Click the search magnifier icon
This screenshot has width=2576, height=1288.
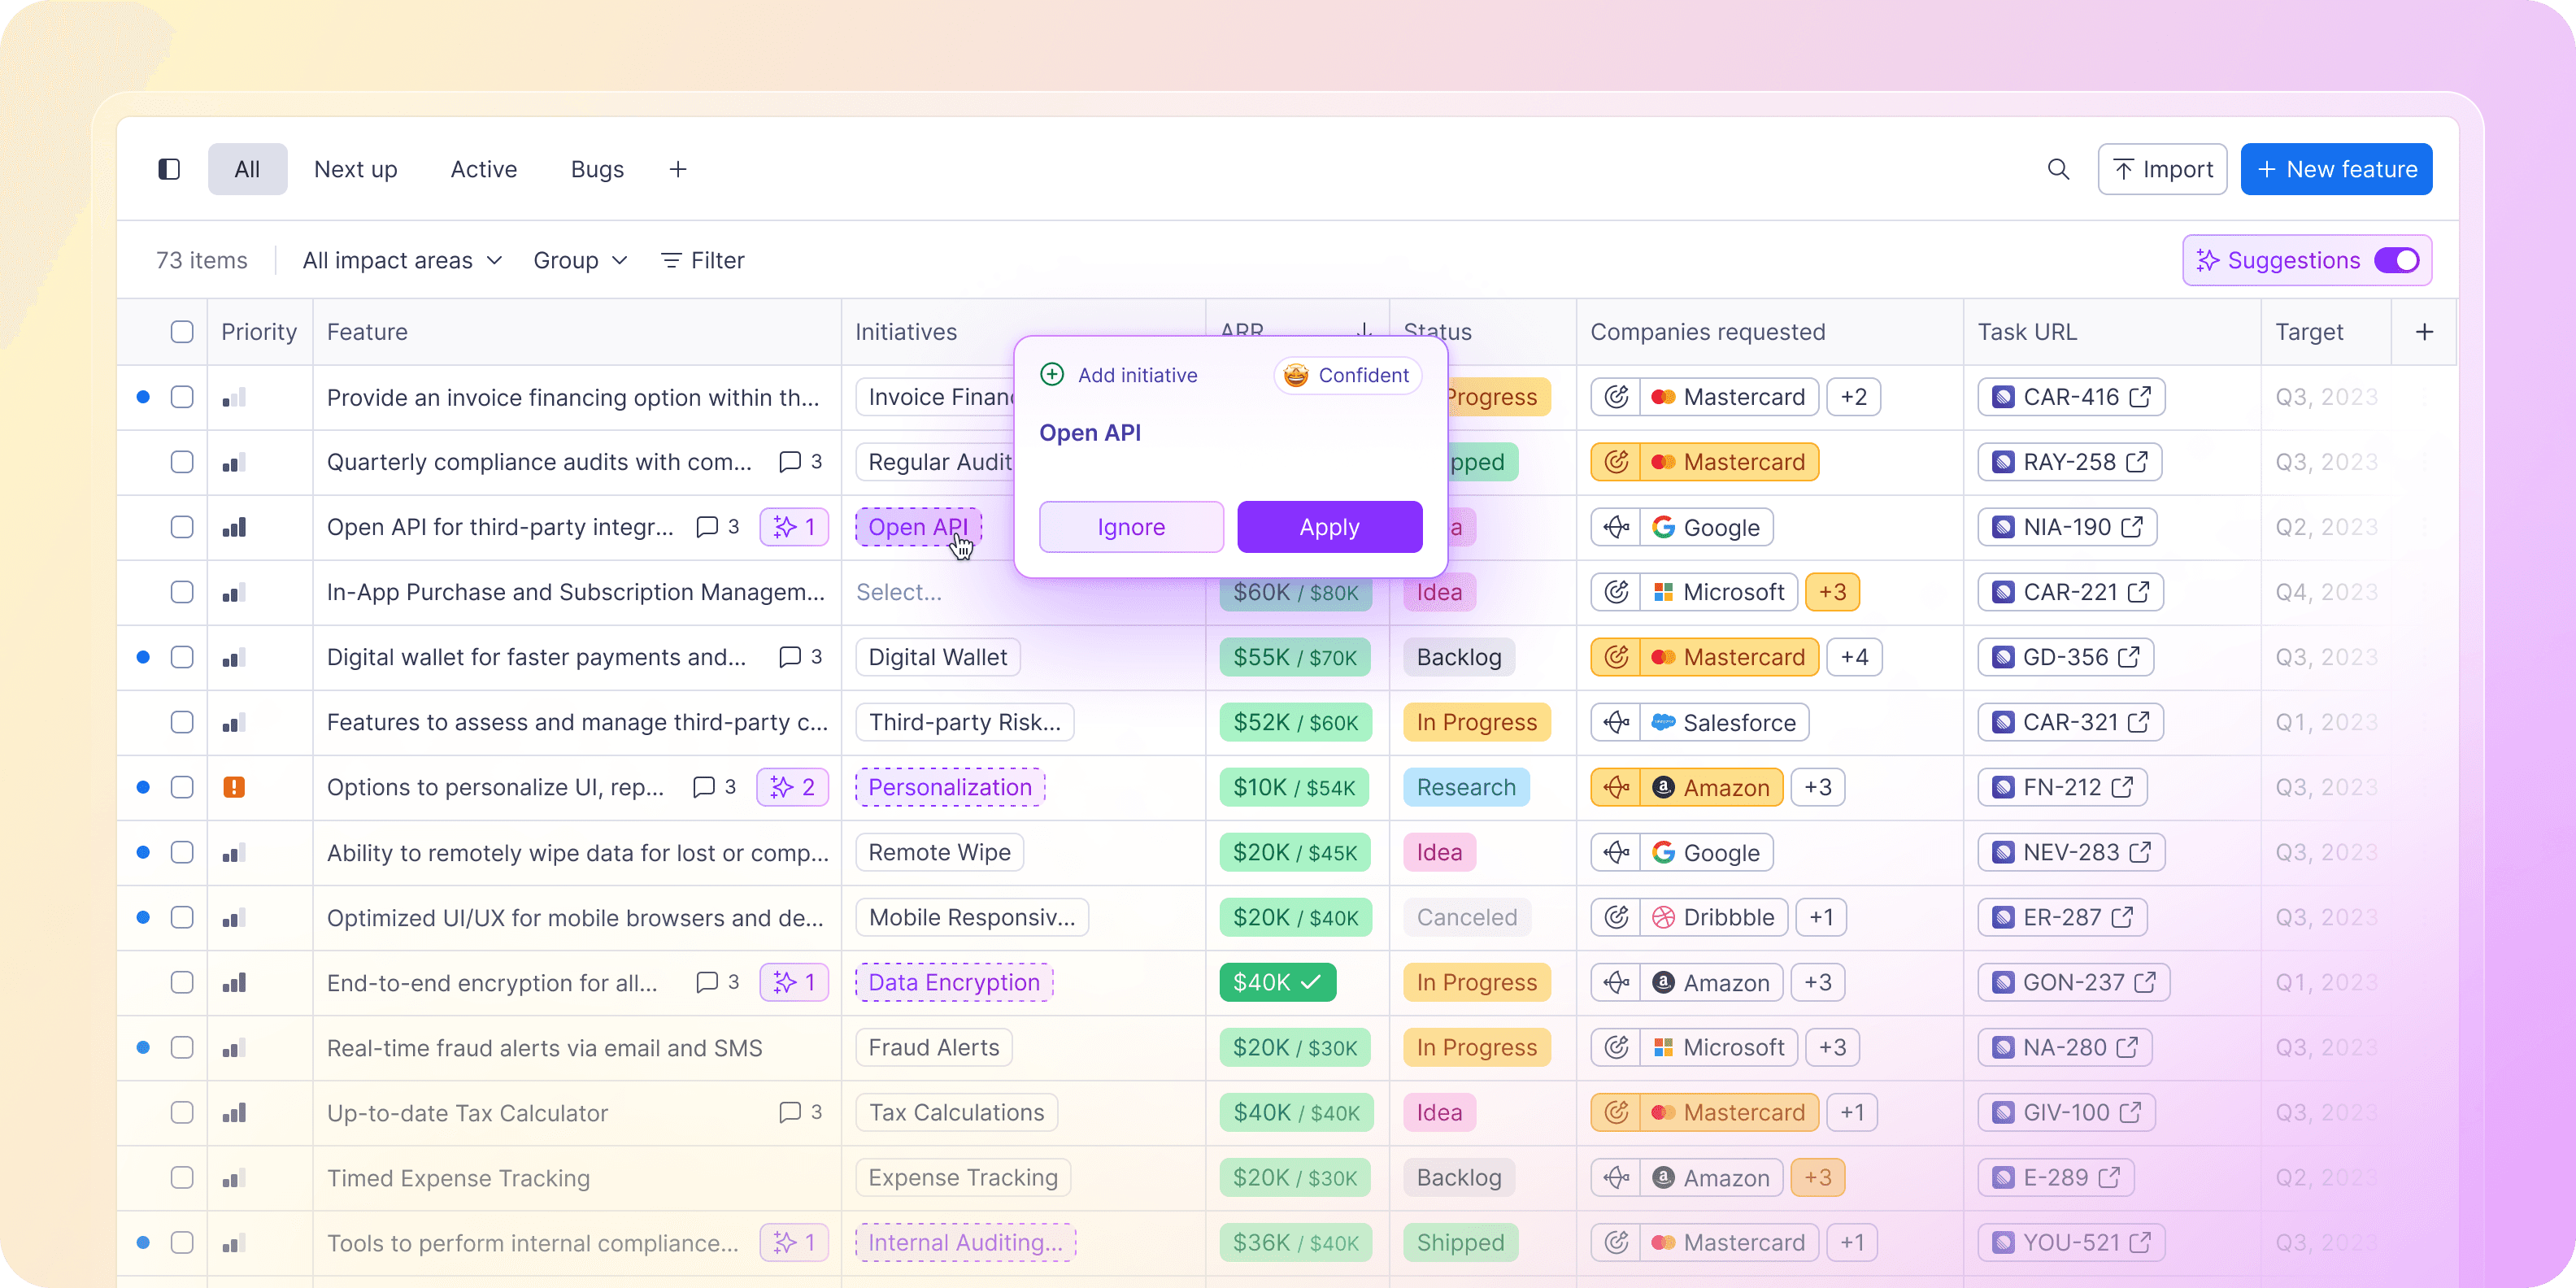pyautogui.click(x=2058, y=169)
